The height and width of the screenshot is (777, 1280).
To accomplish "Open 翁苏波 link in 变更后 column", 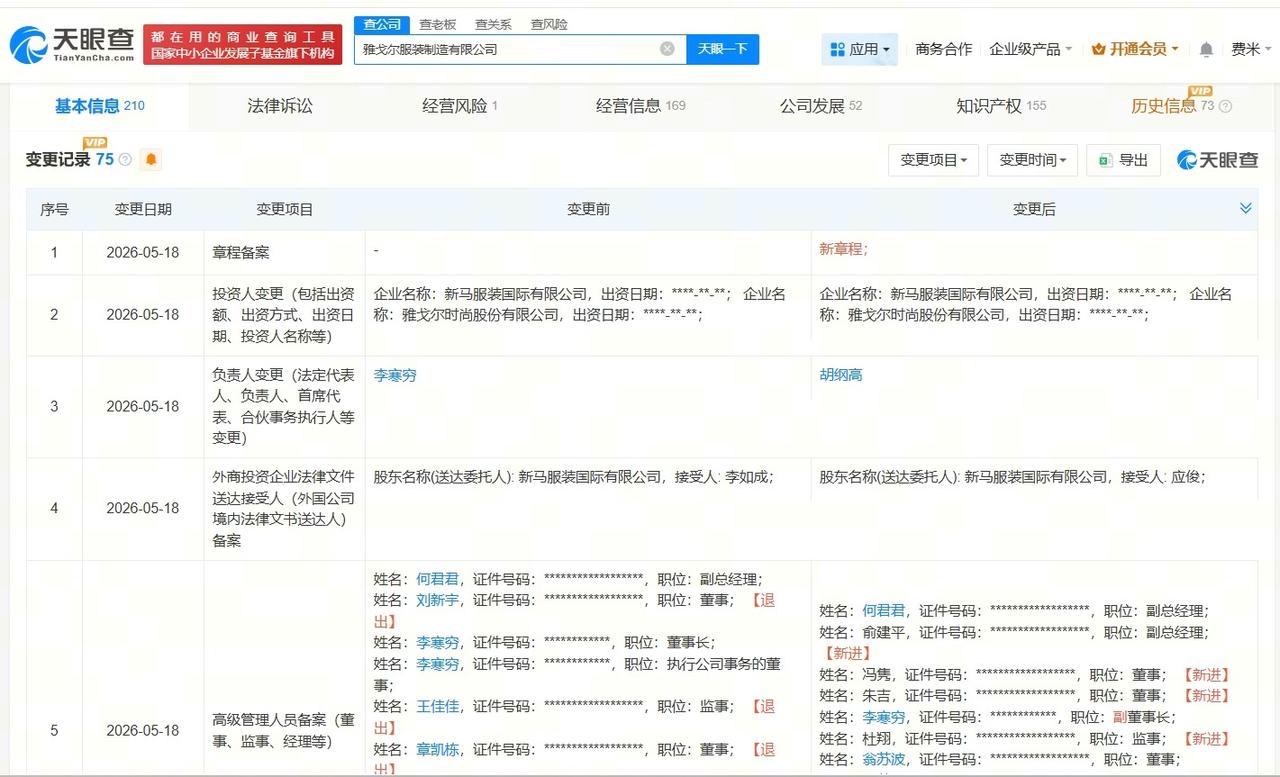I will click(883, 760).
